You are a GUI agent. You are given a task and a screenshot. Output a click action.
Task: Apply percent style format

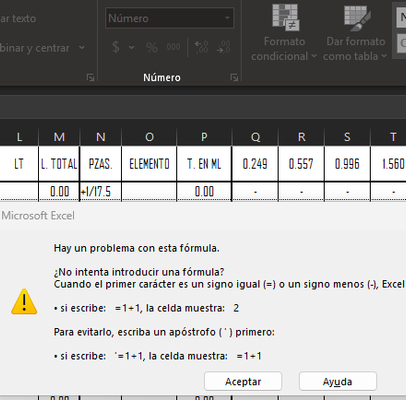click(152, 47)
